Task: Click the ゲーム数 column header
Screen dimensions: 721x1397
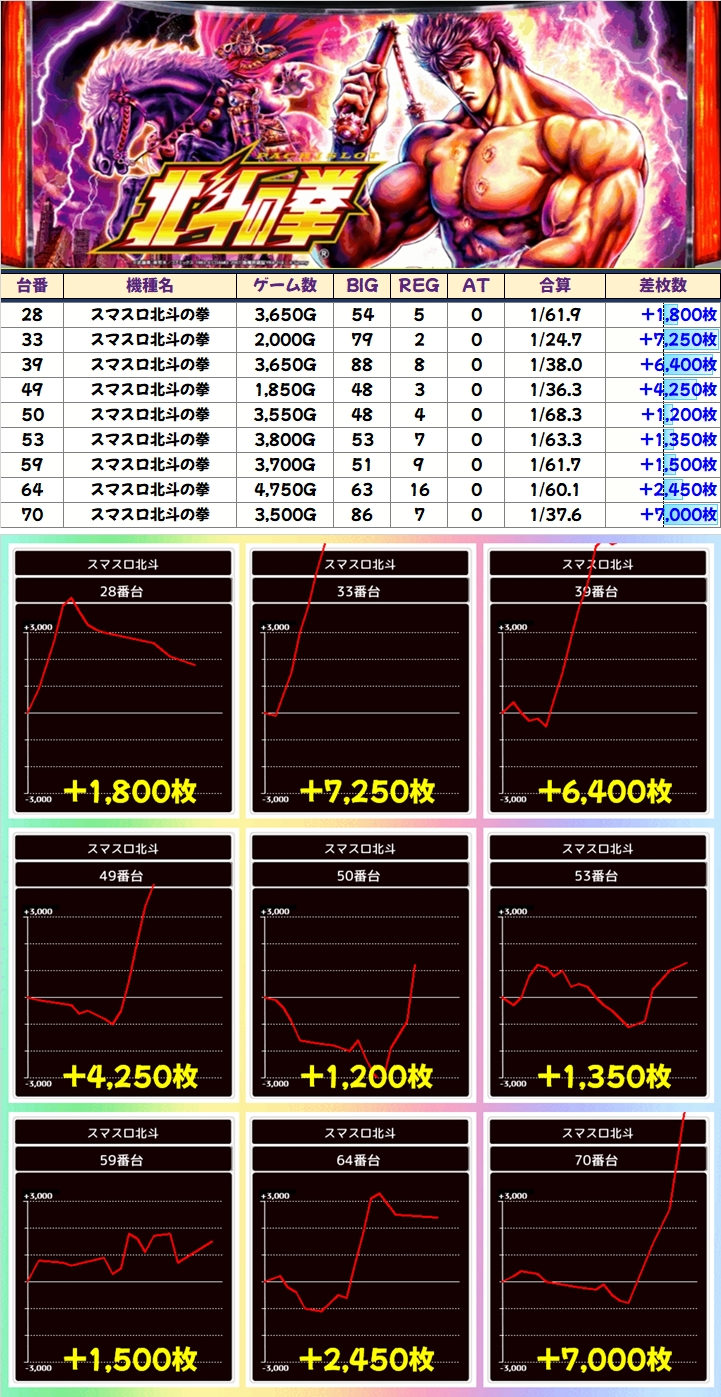Action: (x=284, y=285)
